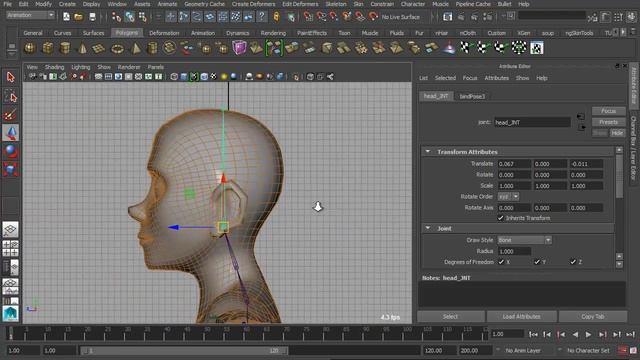Image resolution: width=640 pixels, height=360 pixels.
Task: Toggle wireframe display cube icon
Action: coord(174,77)
